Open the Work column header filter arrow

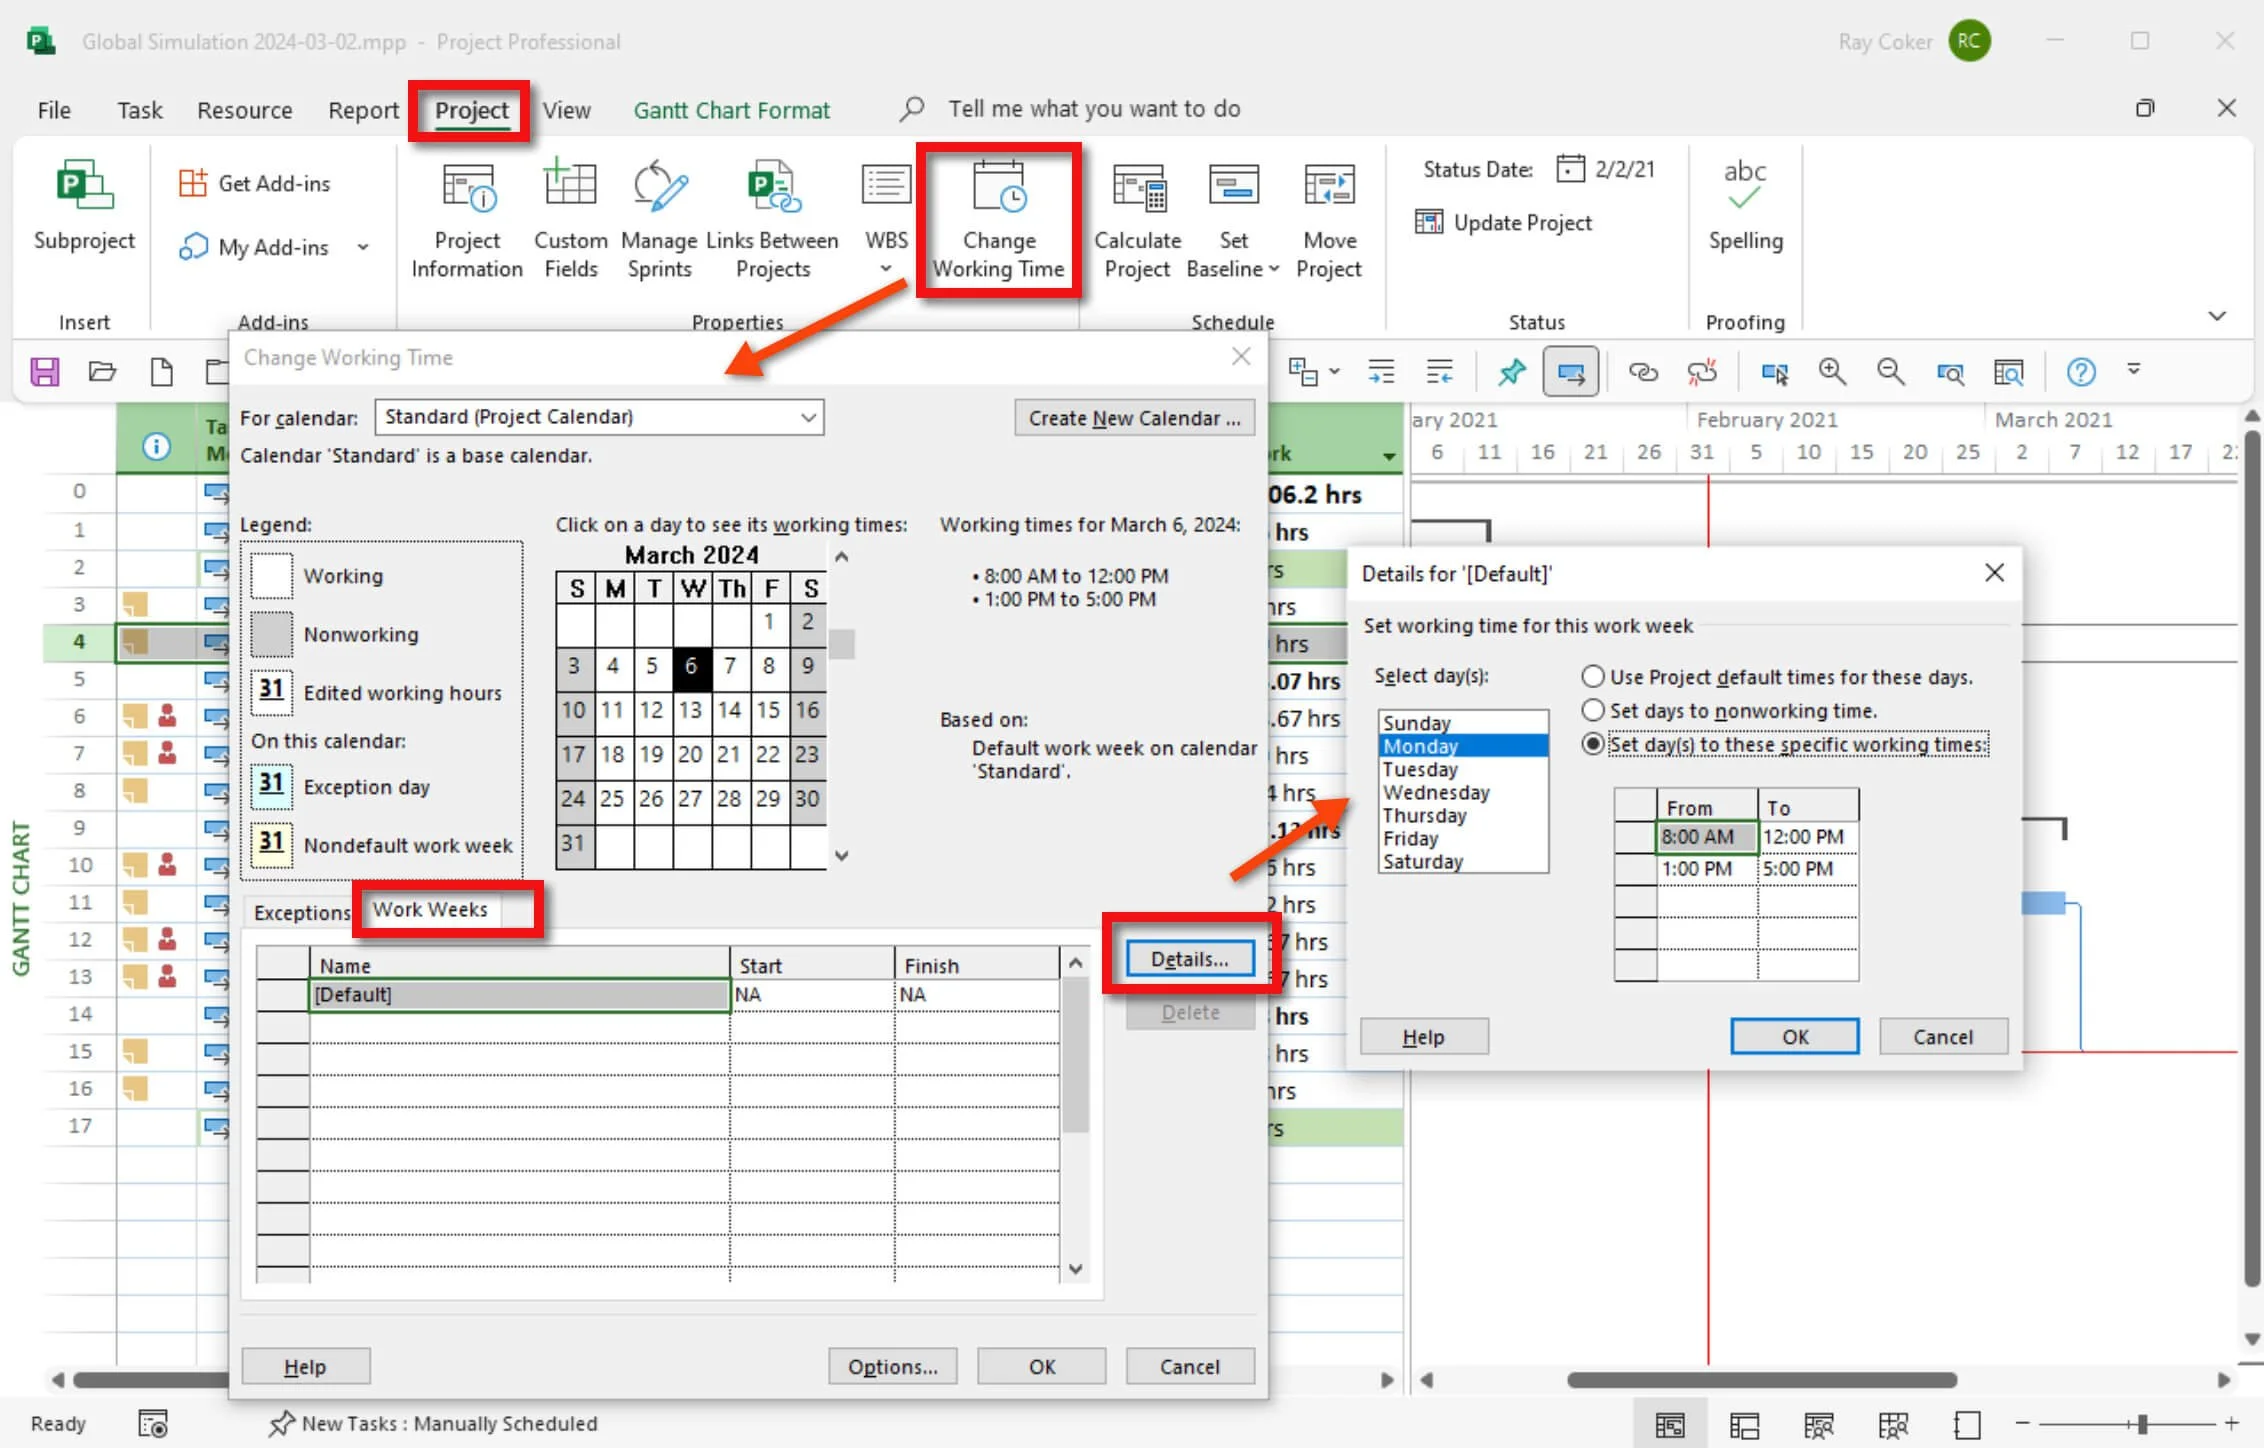click(x=1389, y=456)
